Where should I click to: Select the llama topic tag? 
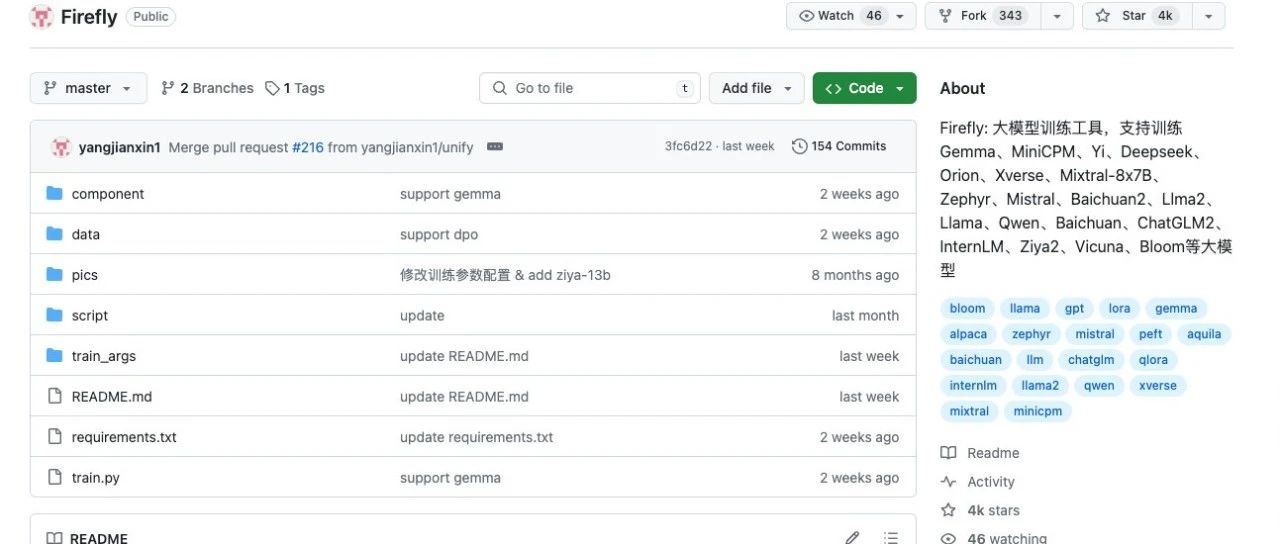point(1025,308)
